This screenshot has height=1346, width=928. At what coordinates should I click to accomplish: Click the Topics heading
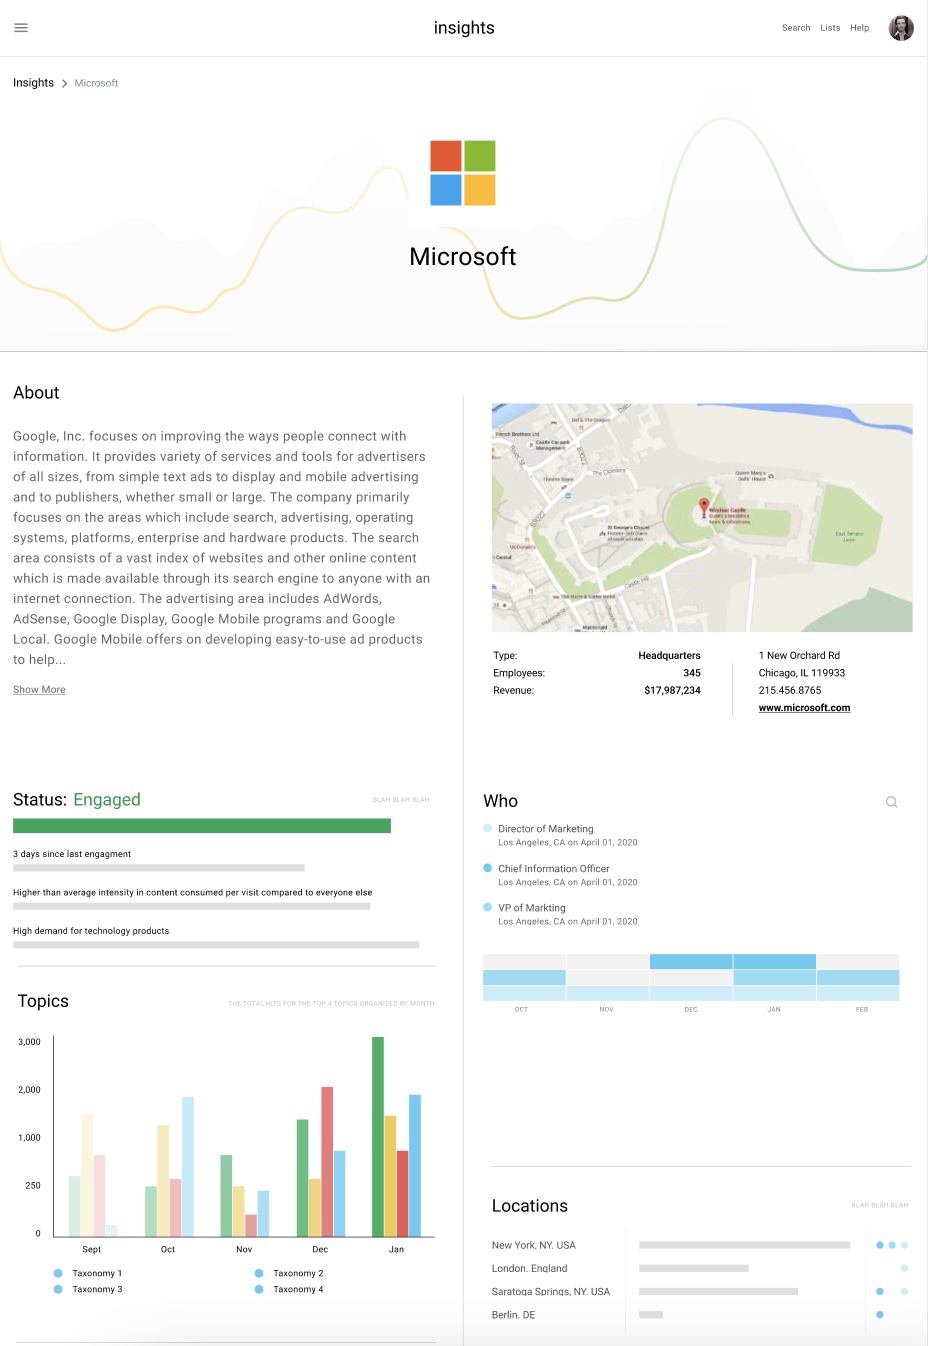pyautogui.click(x=43, y=1001)
